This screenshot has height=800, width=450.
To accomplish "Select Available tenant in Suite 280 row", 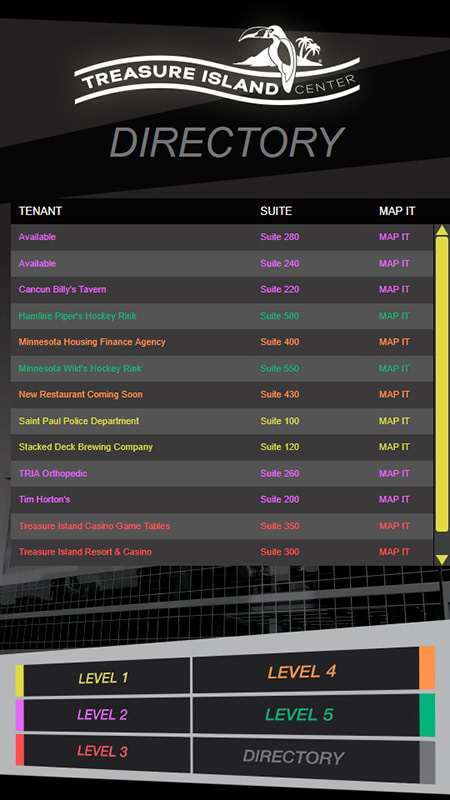I will 37,237.
